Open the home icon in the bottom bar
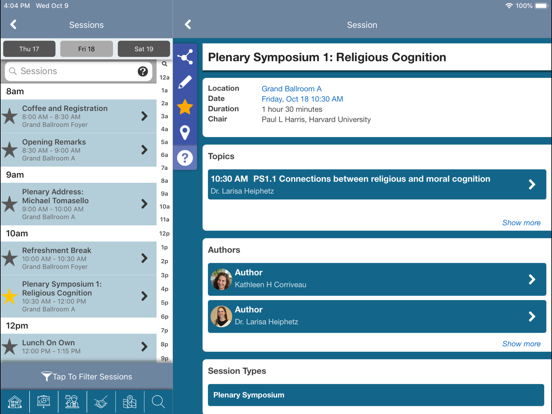This screenshot has height=414, width=552. (x=15, y=402)
